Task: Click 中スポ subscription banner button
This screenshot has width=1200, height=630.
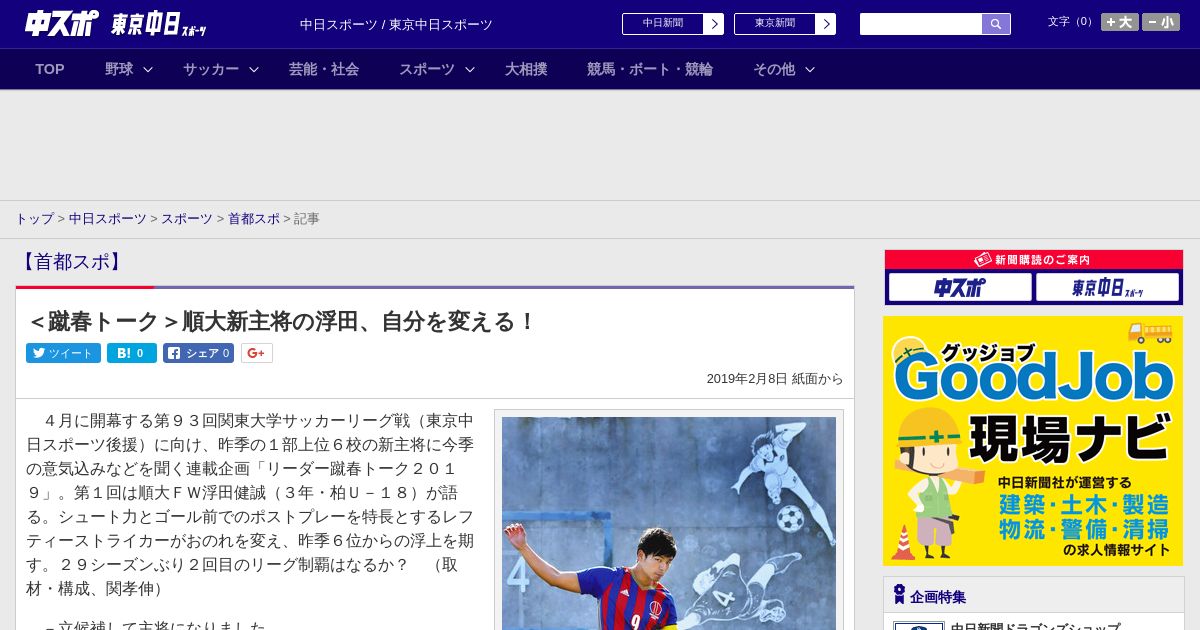Action: pyautogui.click(x=960, y=288)
